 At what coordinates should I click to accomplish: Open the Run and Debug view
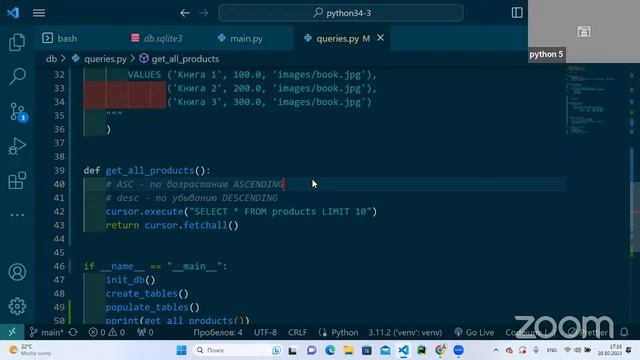point(17,146)
